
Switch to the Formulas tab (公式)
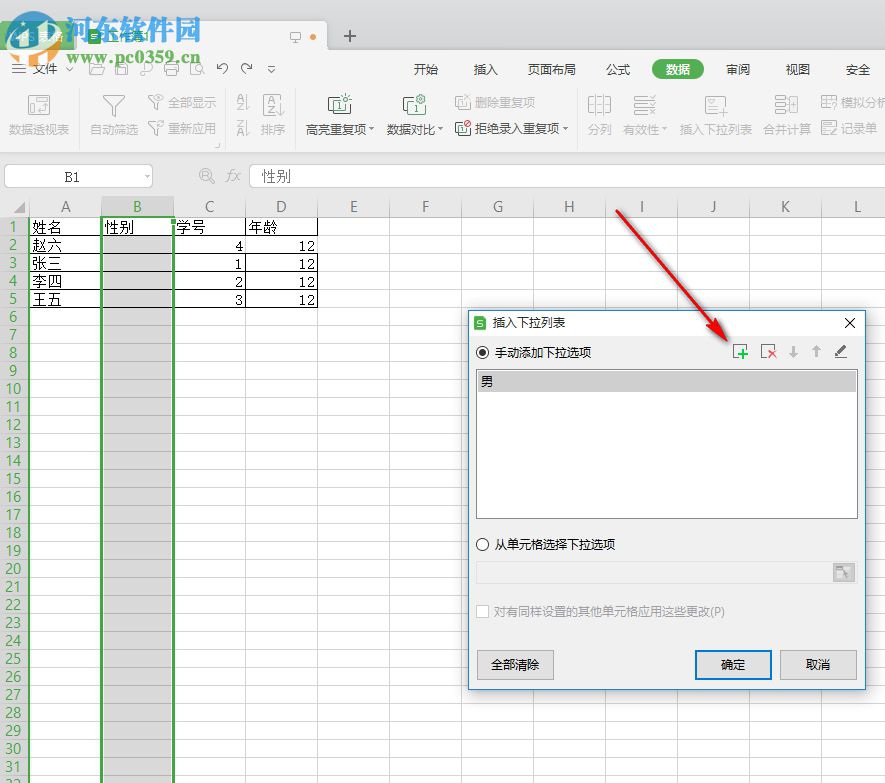coord(617,69)
